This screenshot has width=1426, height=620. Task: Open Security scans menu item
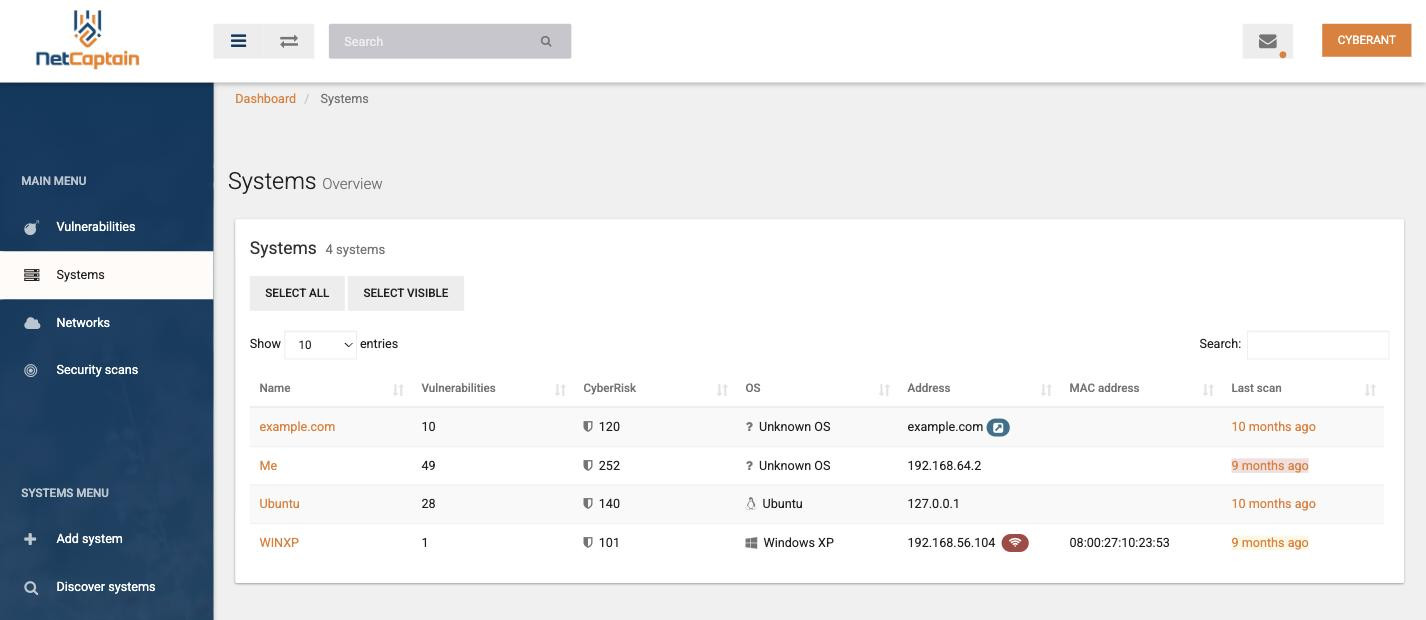pos(97,370)
